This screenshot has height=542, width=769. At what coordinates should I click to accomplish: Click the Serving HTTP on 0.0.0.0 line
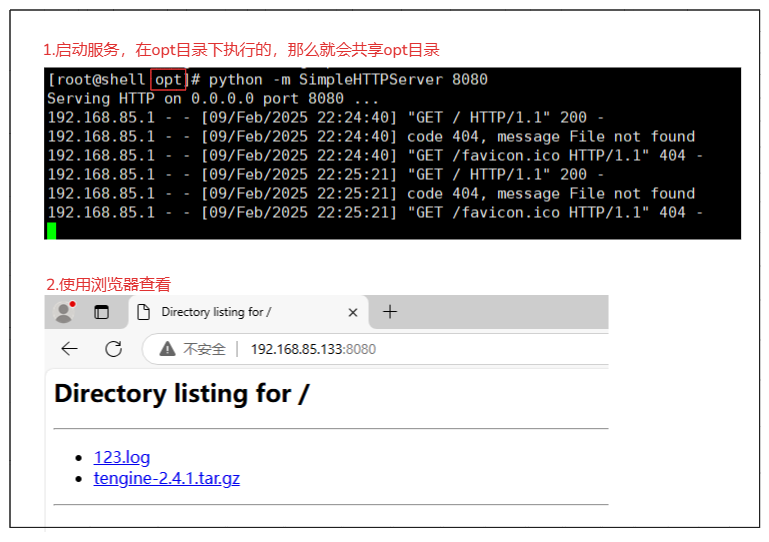coord(212,99)
